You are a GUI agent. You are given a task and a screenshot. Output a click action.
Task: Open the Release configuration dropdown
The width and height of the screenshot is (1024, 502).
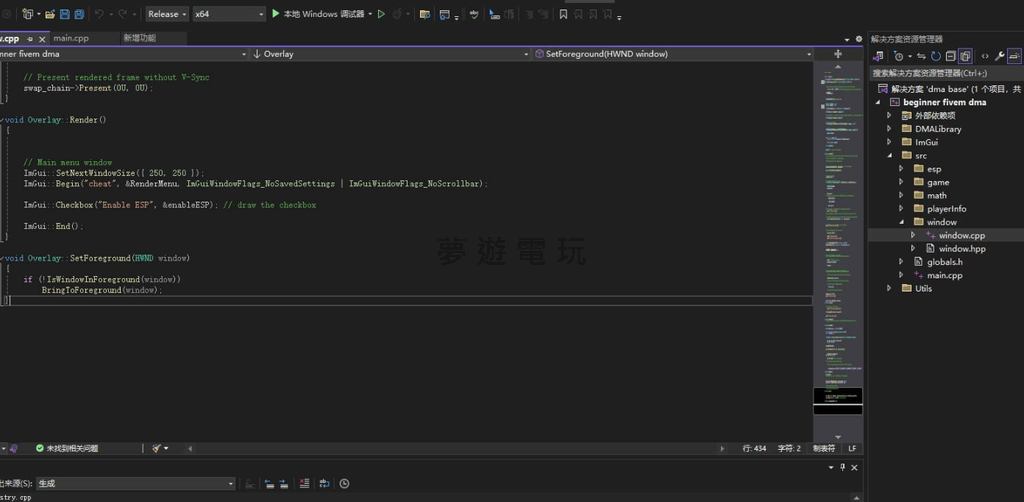click(x=167, y=14)
